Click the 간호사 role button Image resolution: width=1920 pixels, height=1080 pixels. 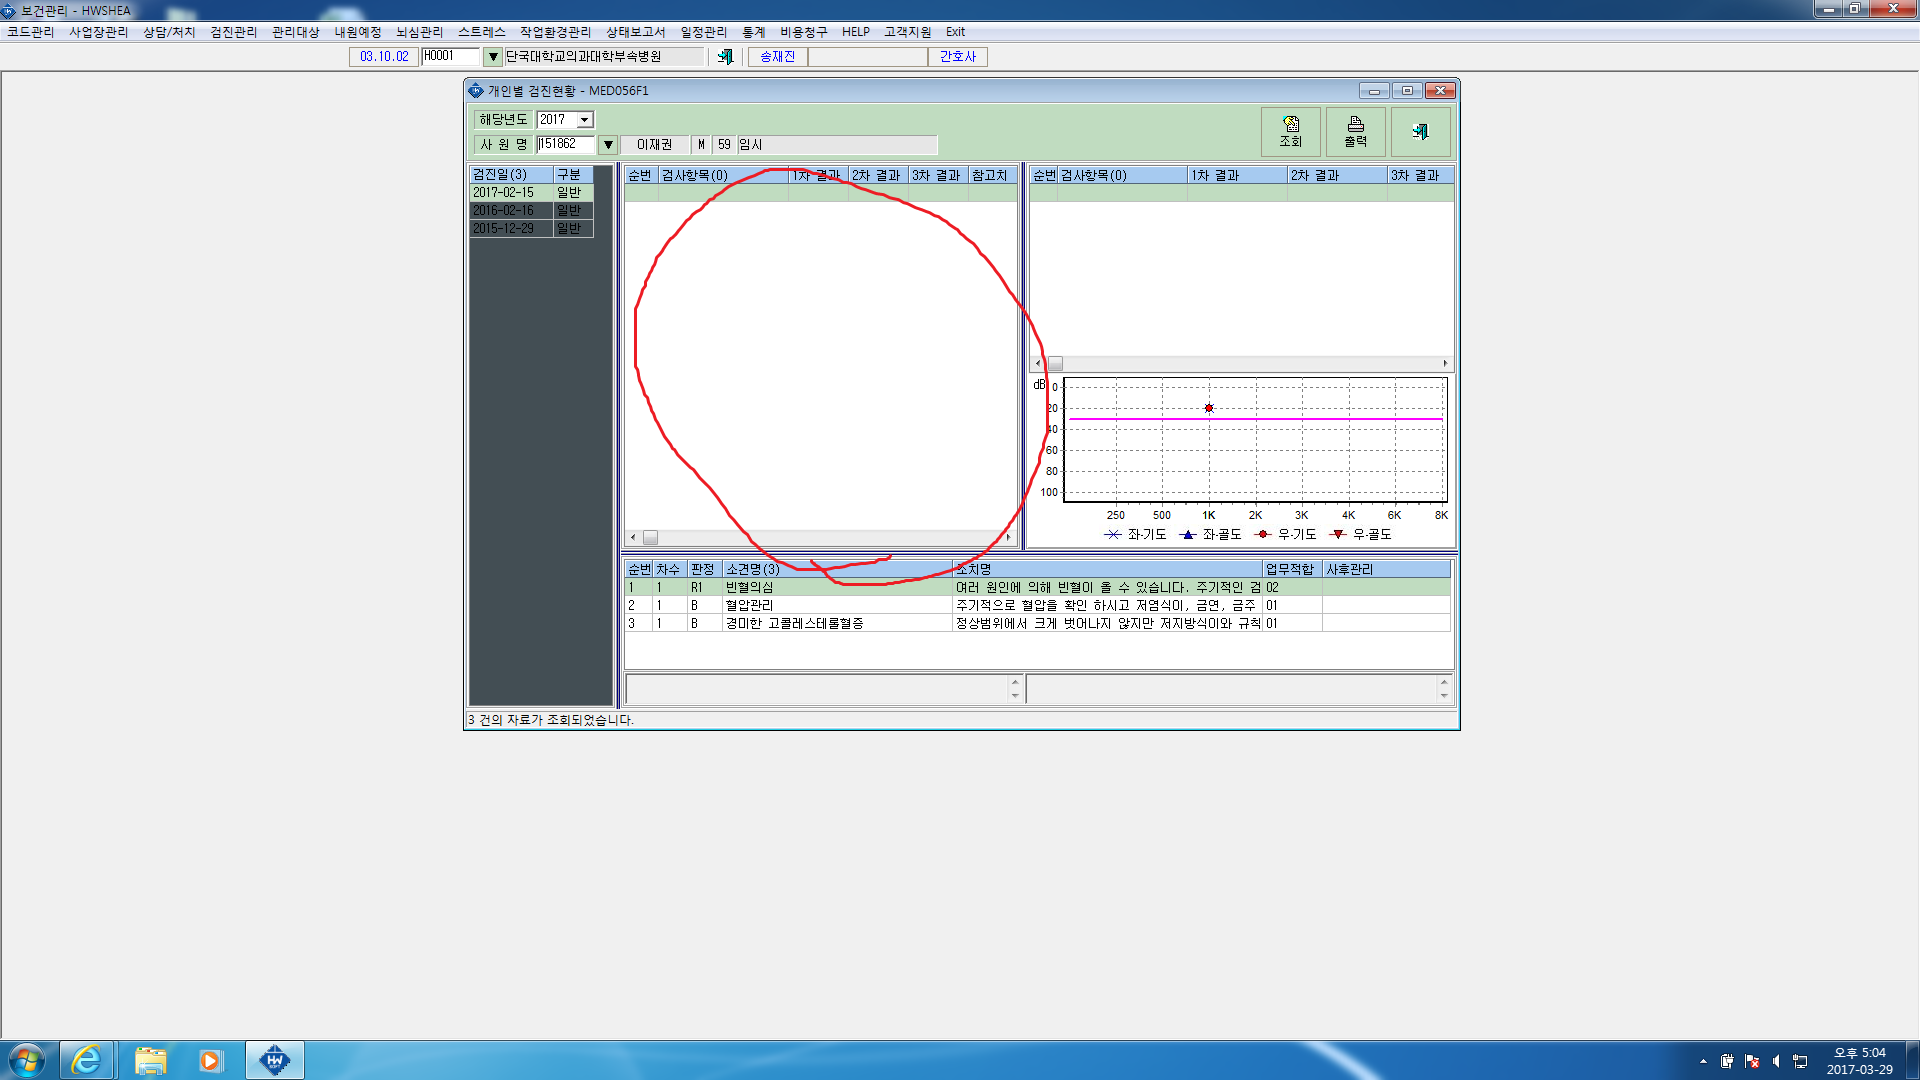click(x=957, y=57)
